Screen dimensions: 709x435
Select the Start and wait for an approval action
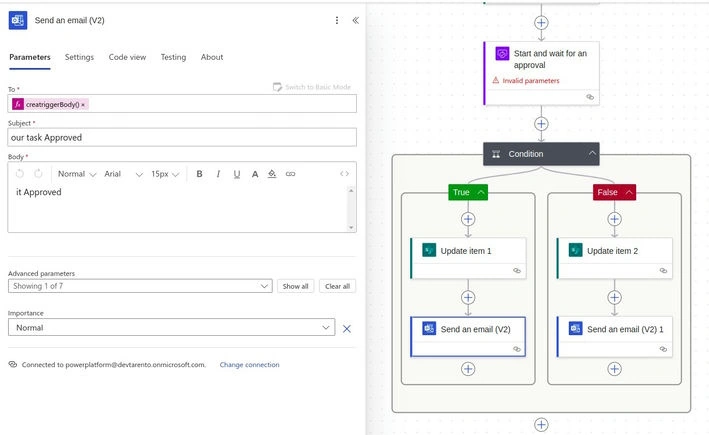click(x=542, y=73)
